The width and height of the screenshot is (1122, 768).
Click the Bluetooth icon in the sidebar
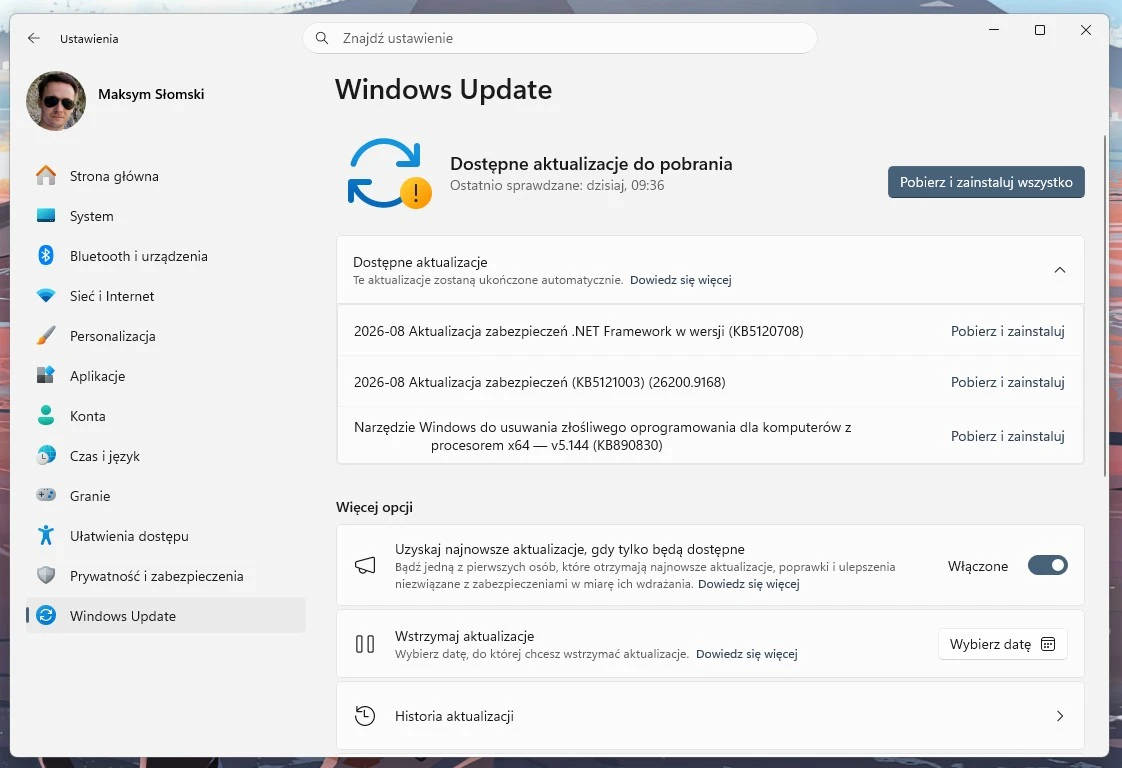(x=46, y=256)
